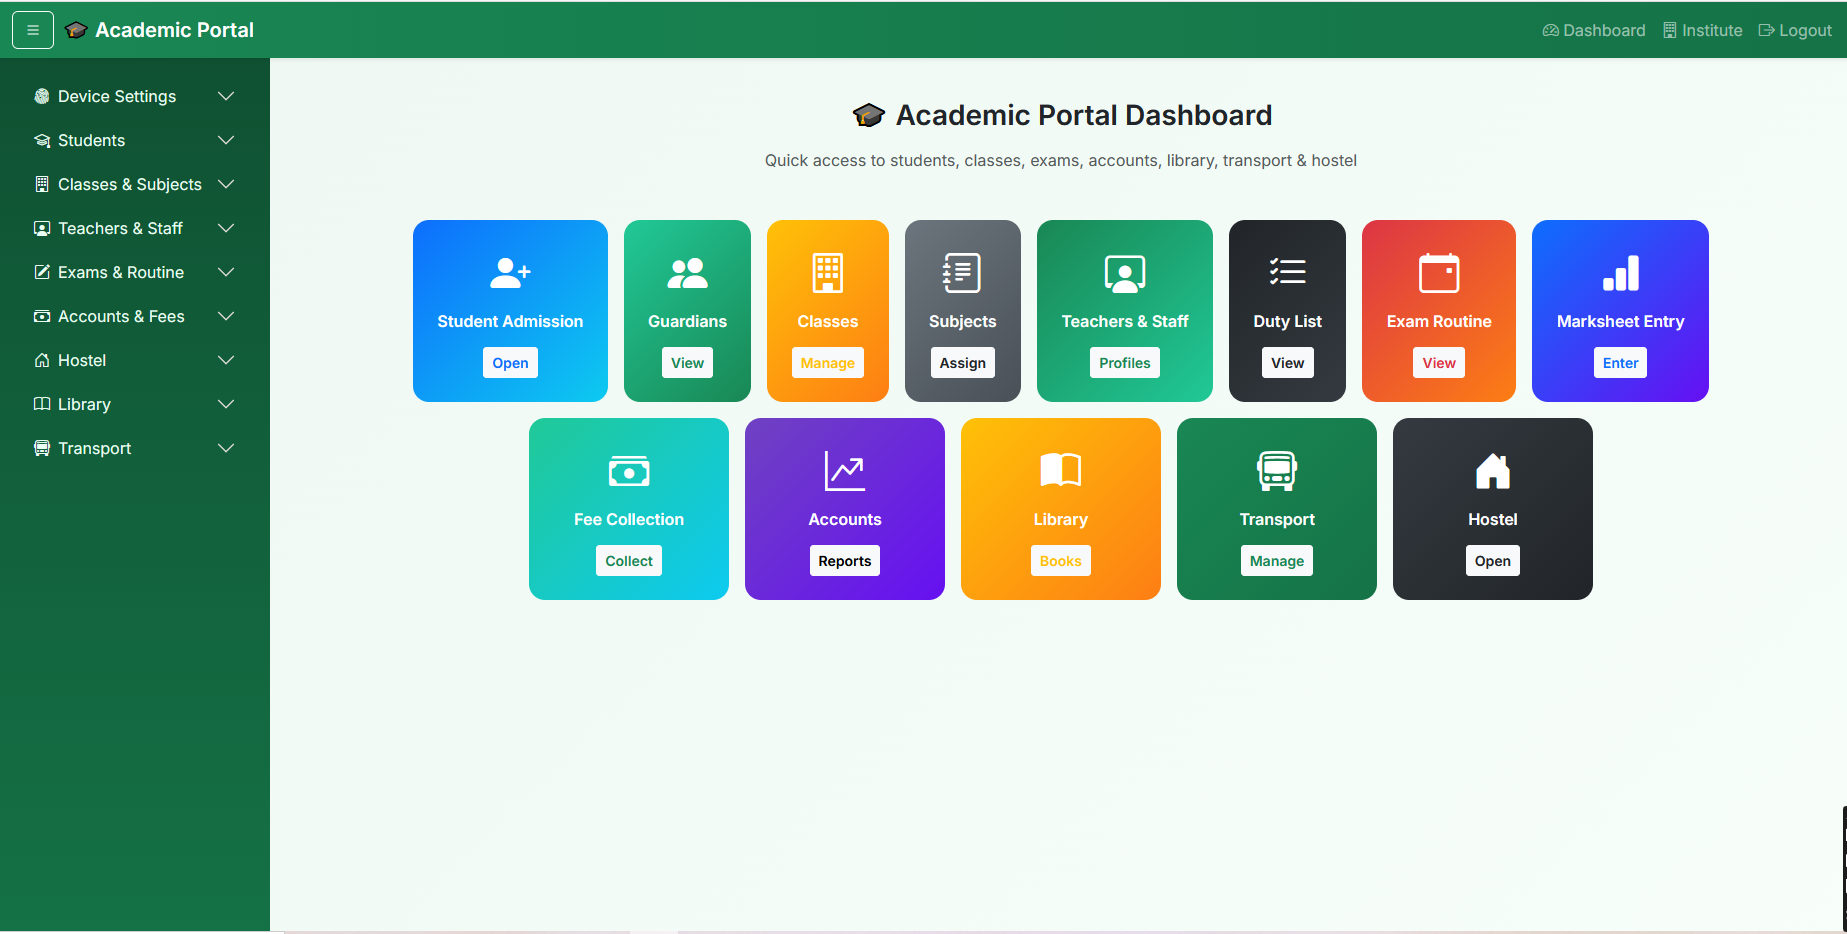Screen dimensions: 1847x934
Task: Toggle the sidebar hamburger menu button
Action: pyautogui.click(x=32, y=29)
